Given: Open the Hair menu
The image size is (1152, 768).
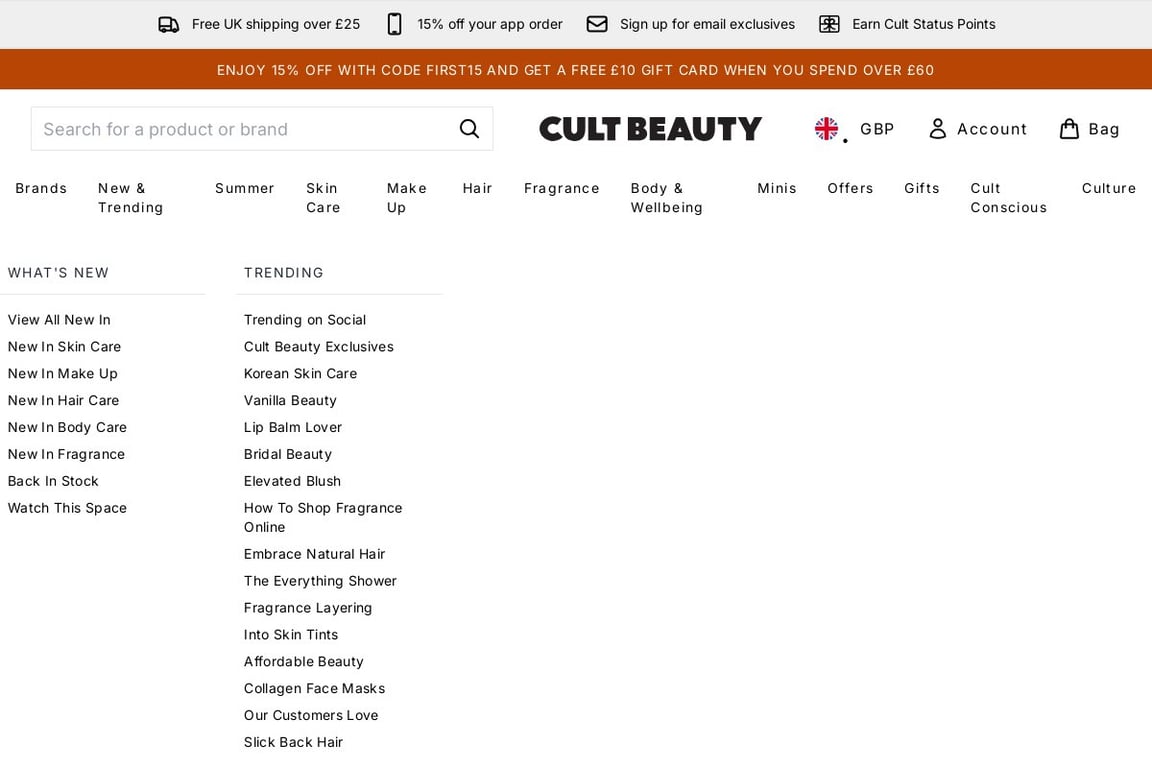Looking at the screenshot, I should click(478, 188).
